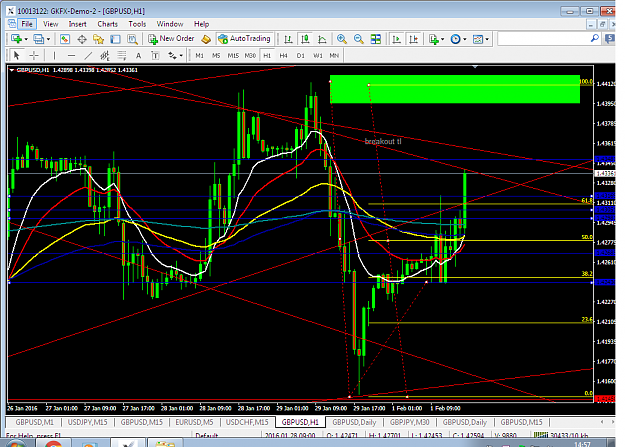This screenshot has height=447, width=625.
Task: Open the Market Watch window icon
Action: pos(65,39)
